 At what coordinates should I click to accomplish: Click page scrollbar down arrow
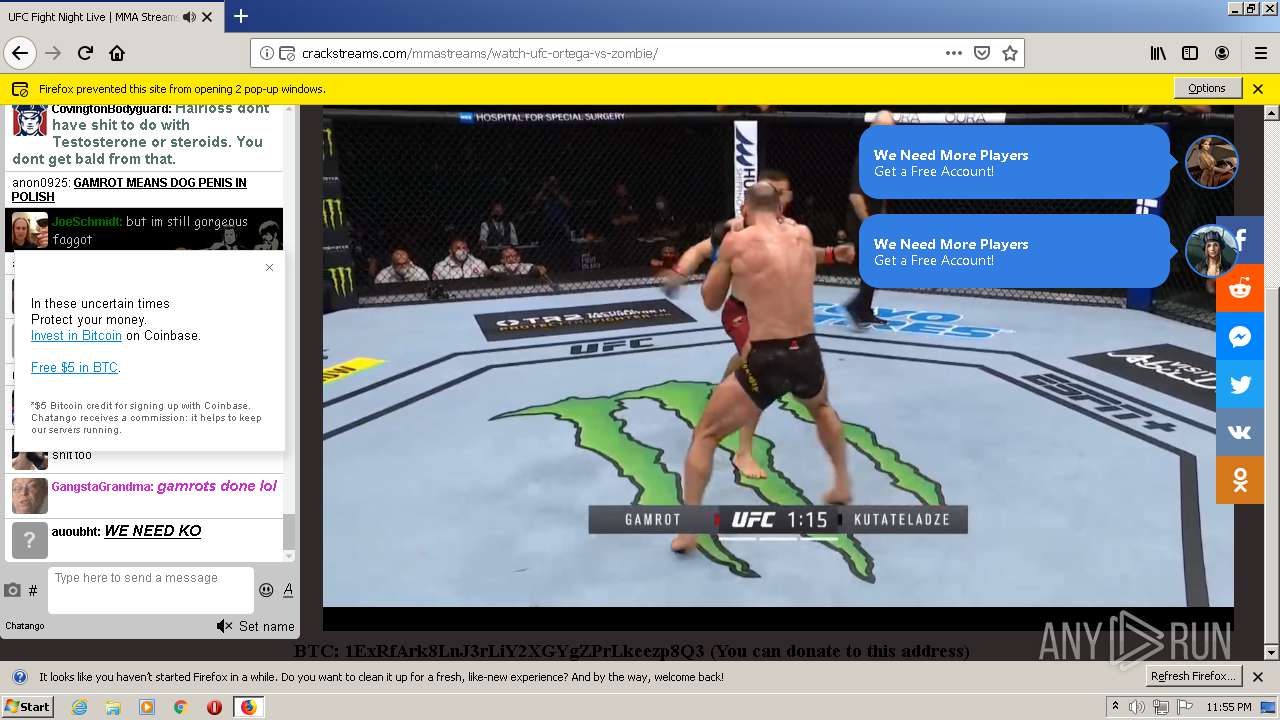coord(1272,653)
